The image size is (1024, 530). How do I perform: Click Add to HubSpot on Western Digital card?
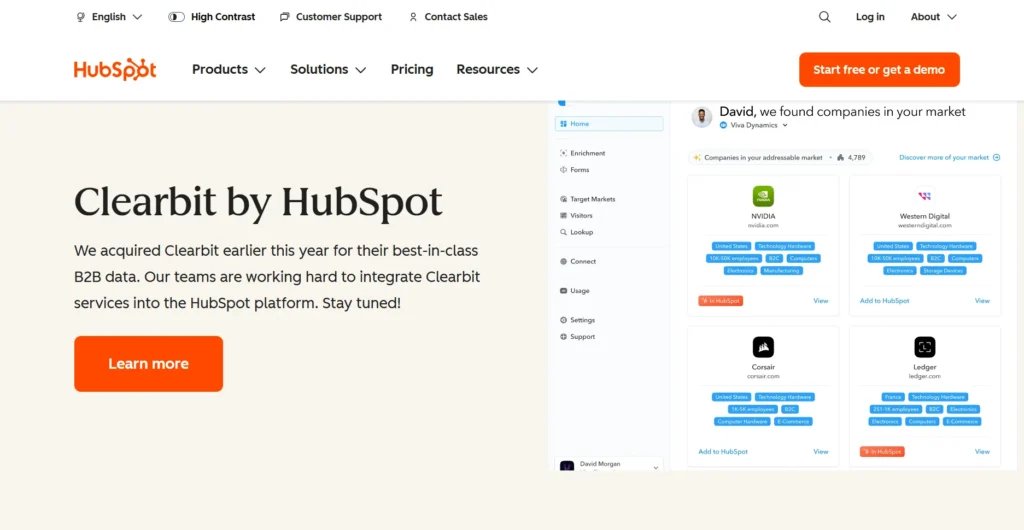884,301
